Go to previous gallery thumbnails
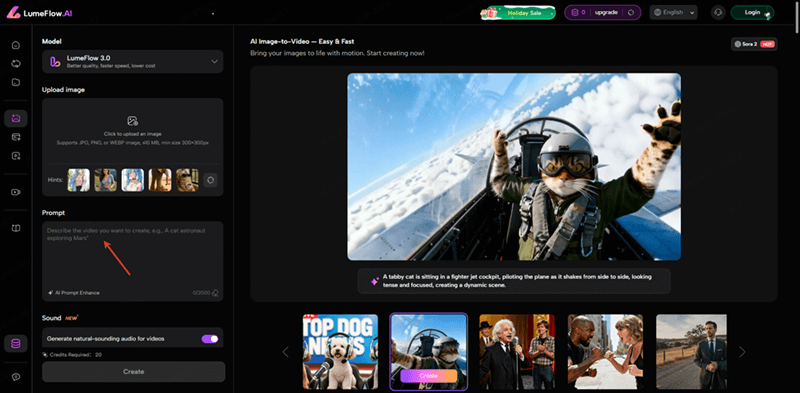Image resolution: width=800 pixels, height=393 pixels. [286, 352]
